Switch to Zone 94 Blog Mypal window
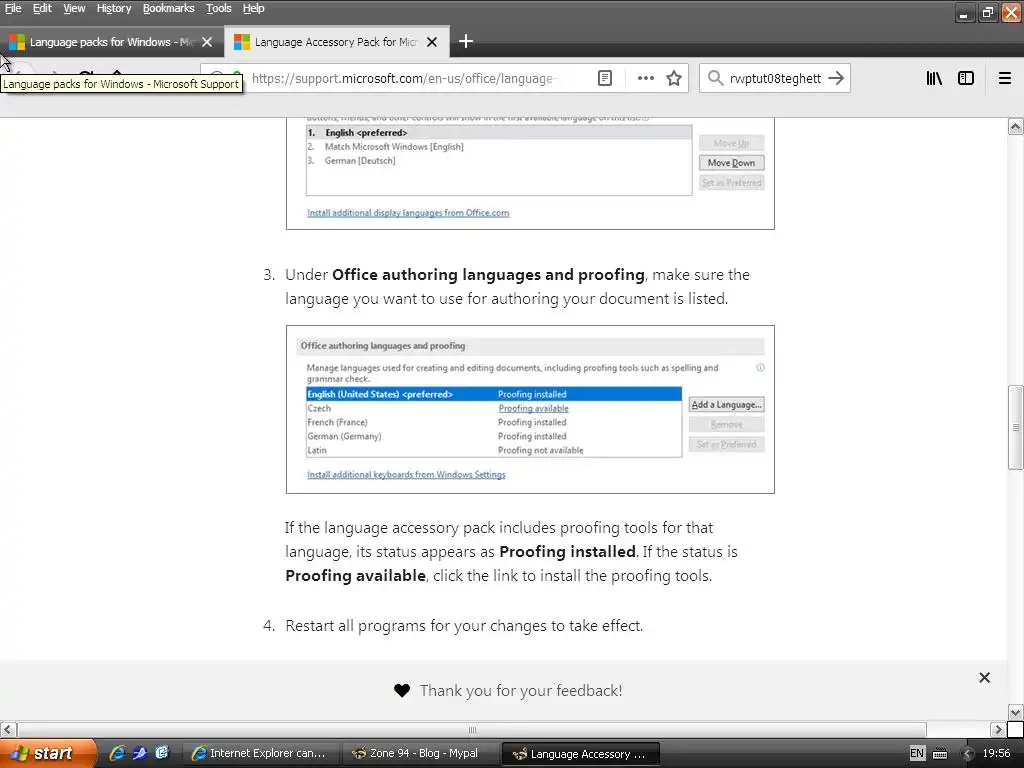1024x768 pixels. click(420, 754)
